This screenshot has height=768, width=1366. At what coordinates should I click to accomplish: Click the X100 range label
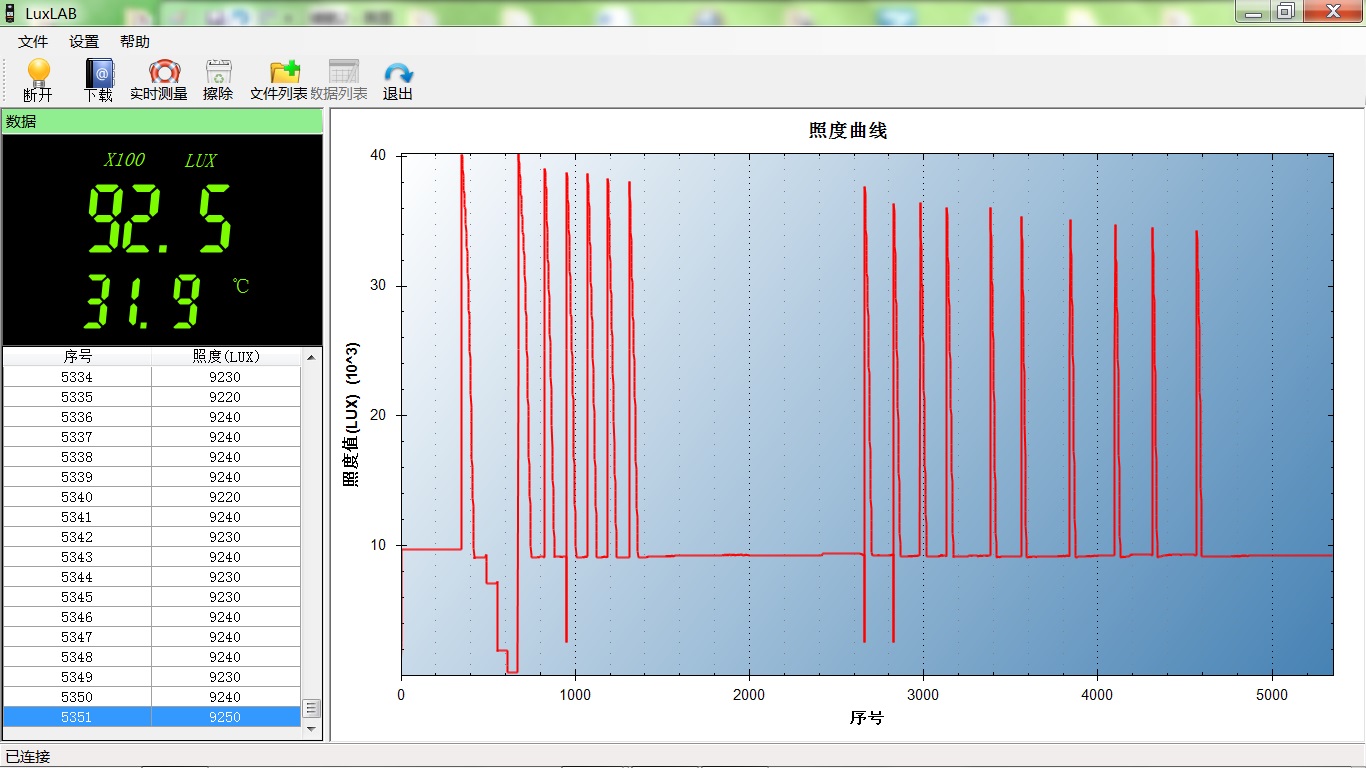(125, 160)
